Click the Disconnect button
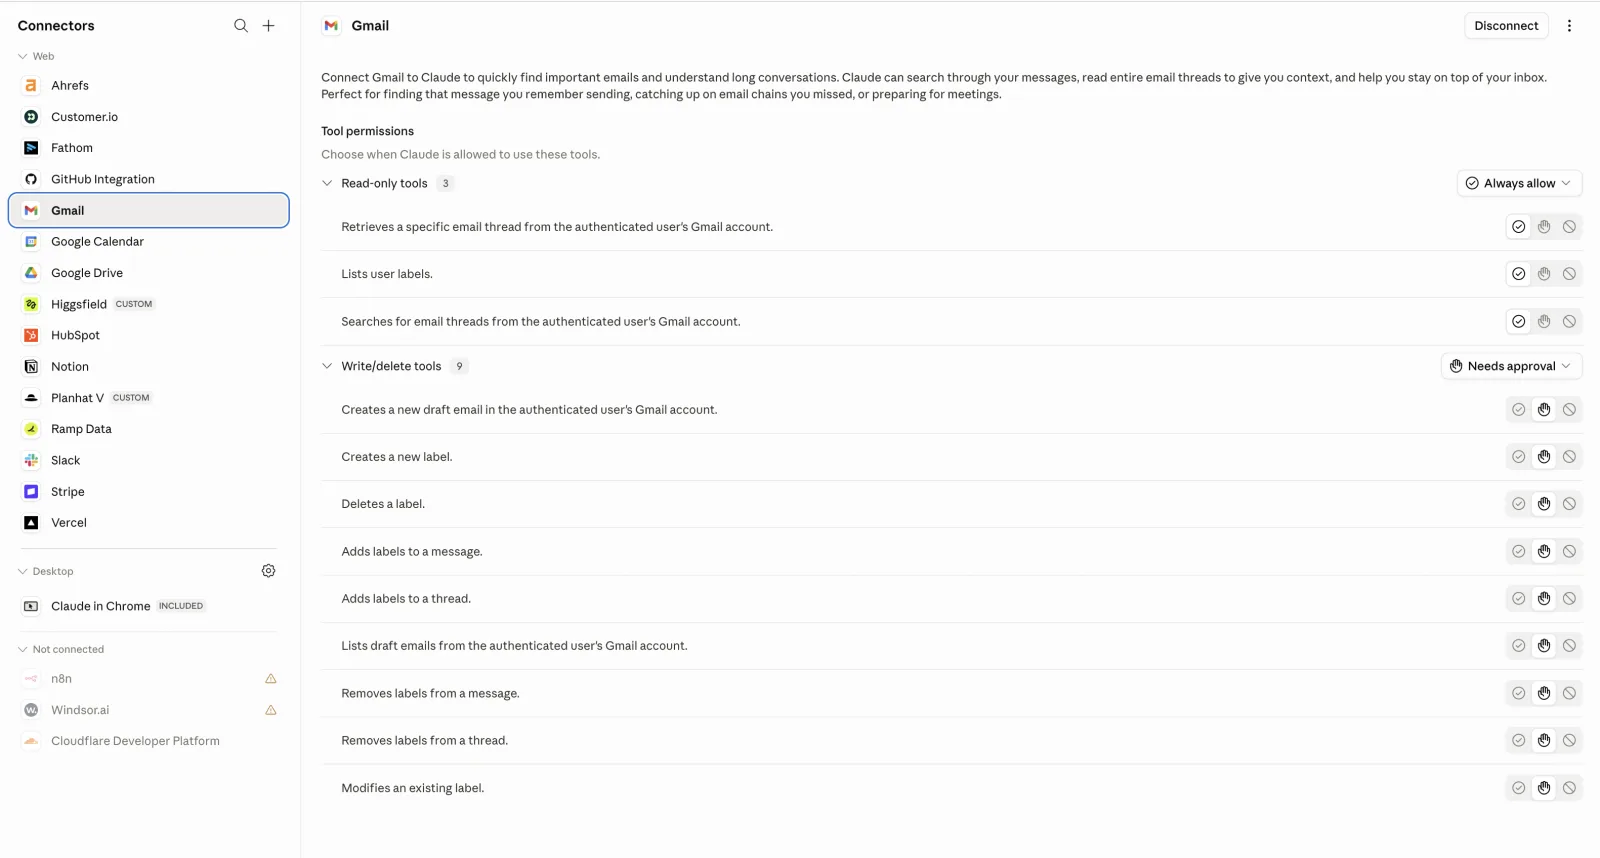 (x=1506, y=26)
